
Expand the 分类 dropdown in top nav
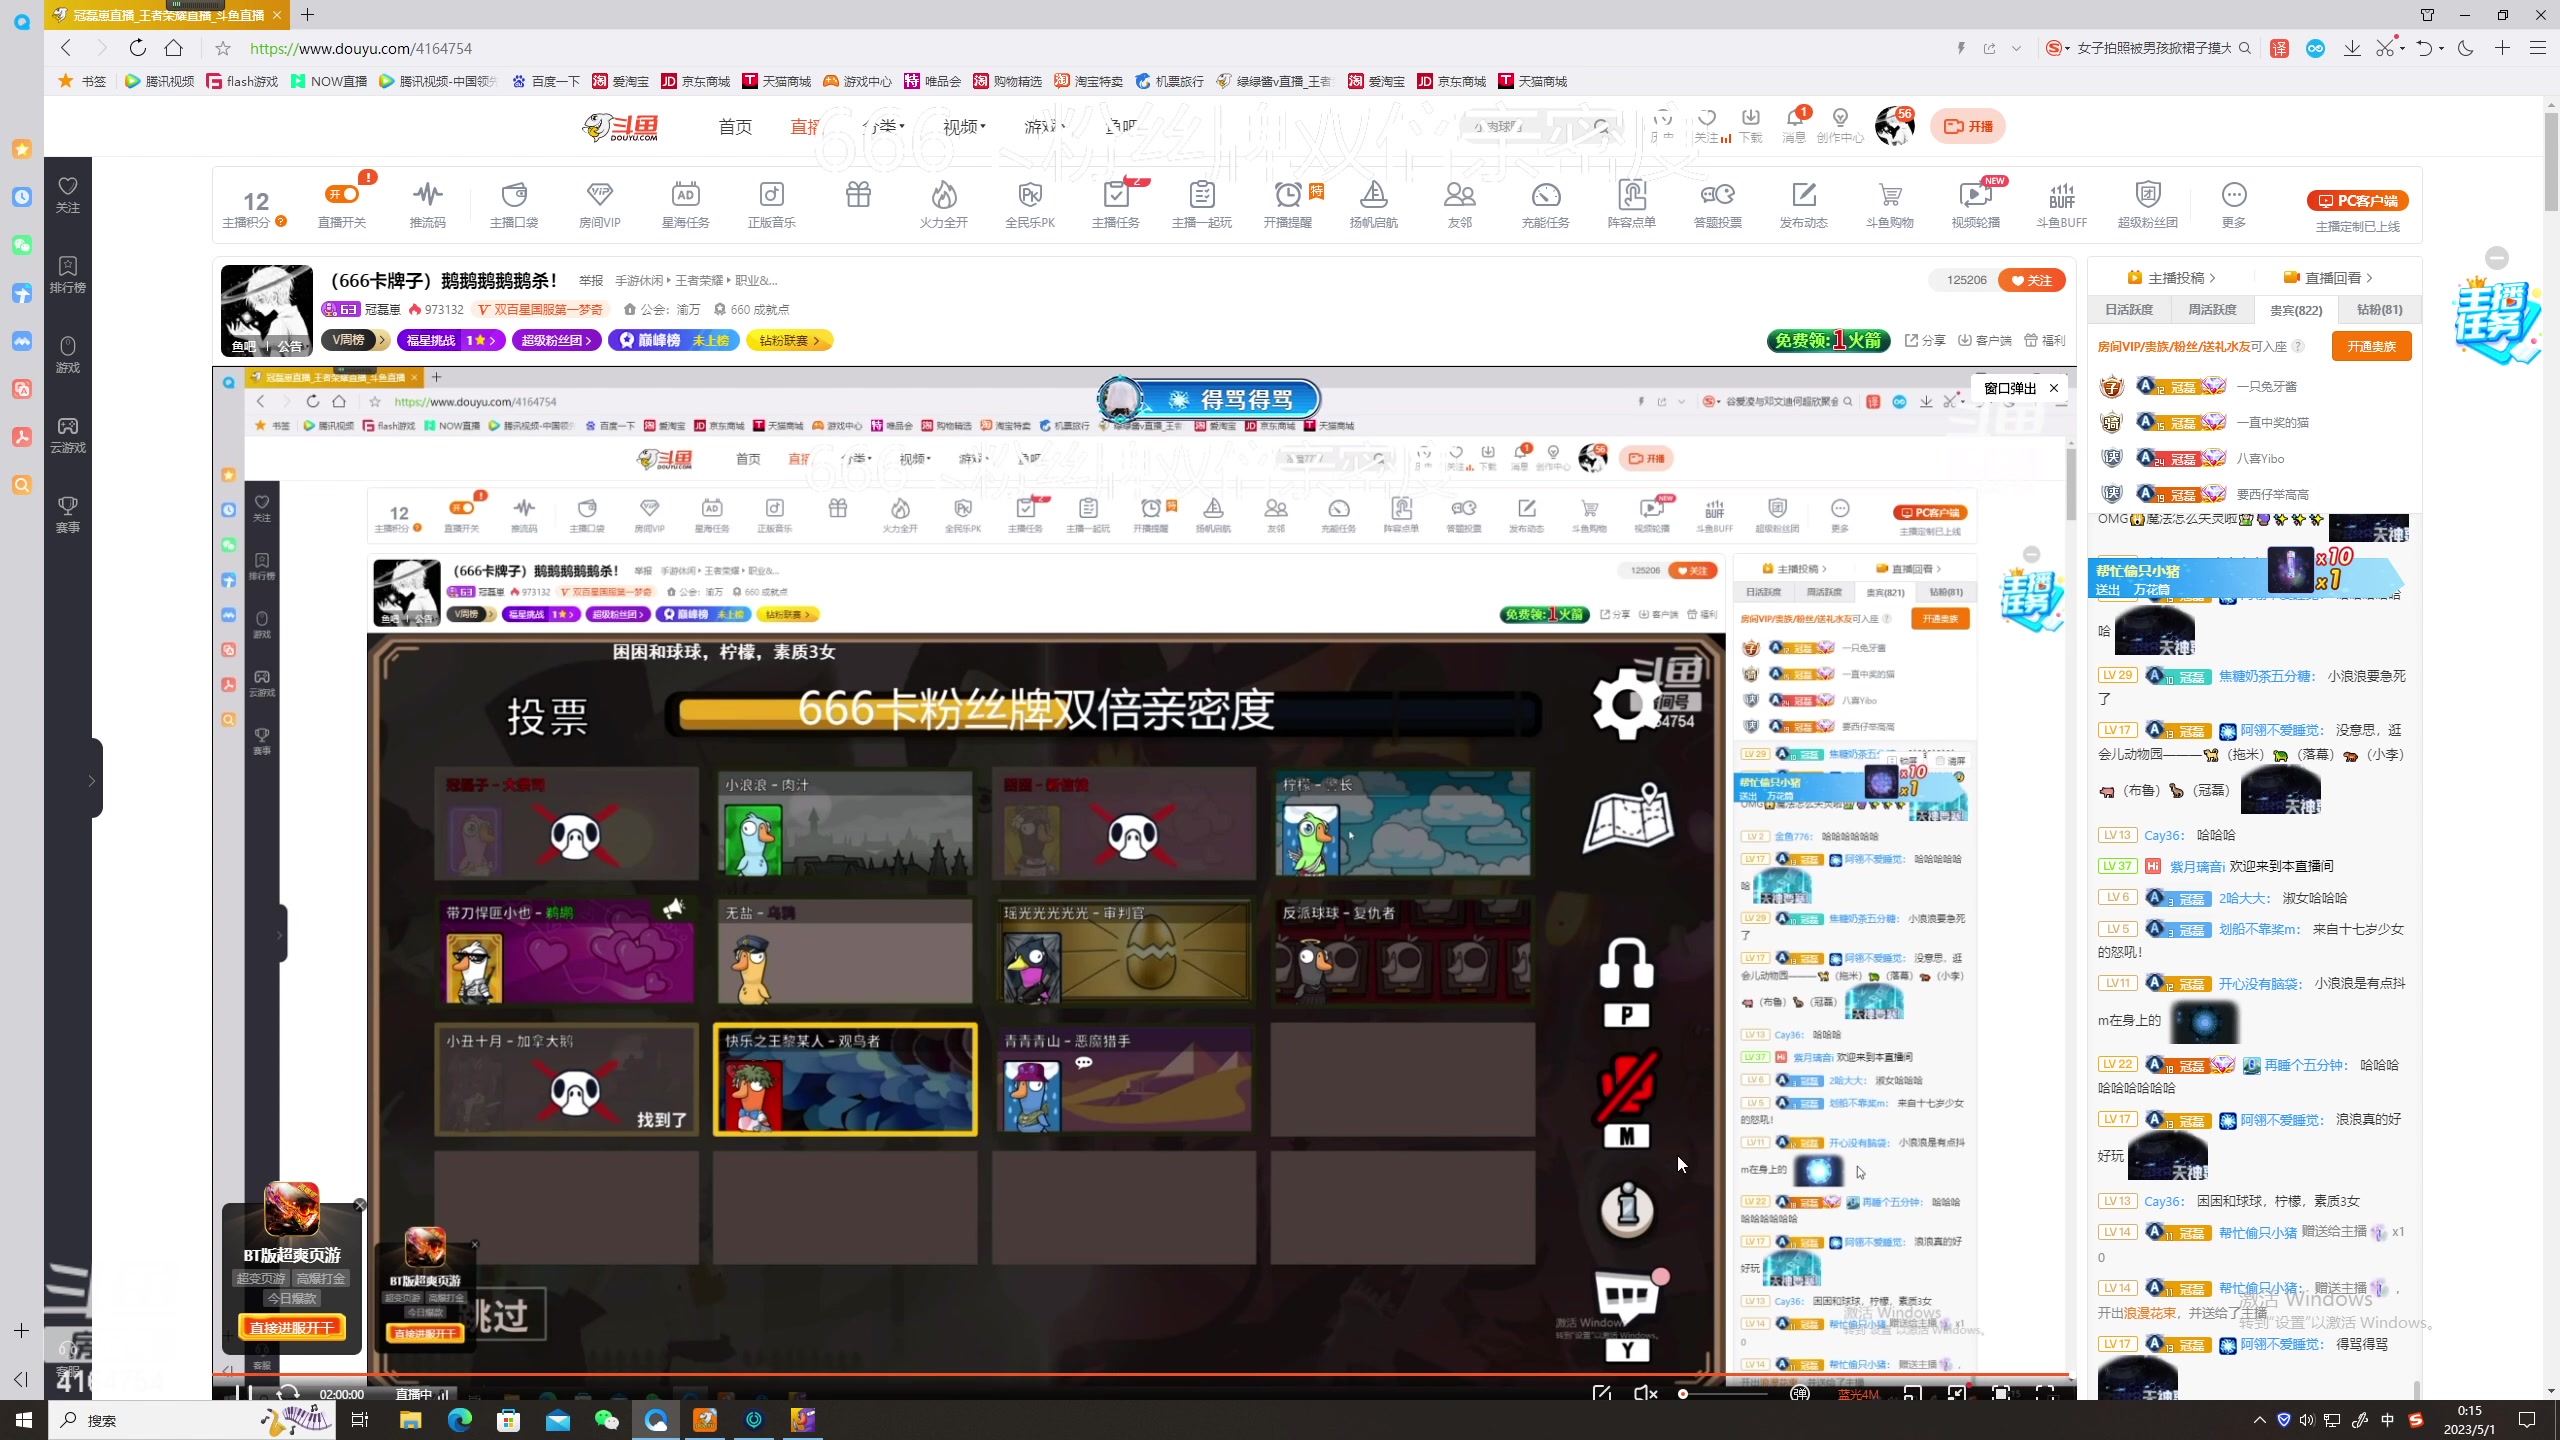(884, 126)
